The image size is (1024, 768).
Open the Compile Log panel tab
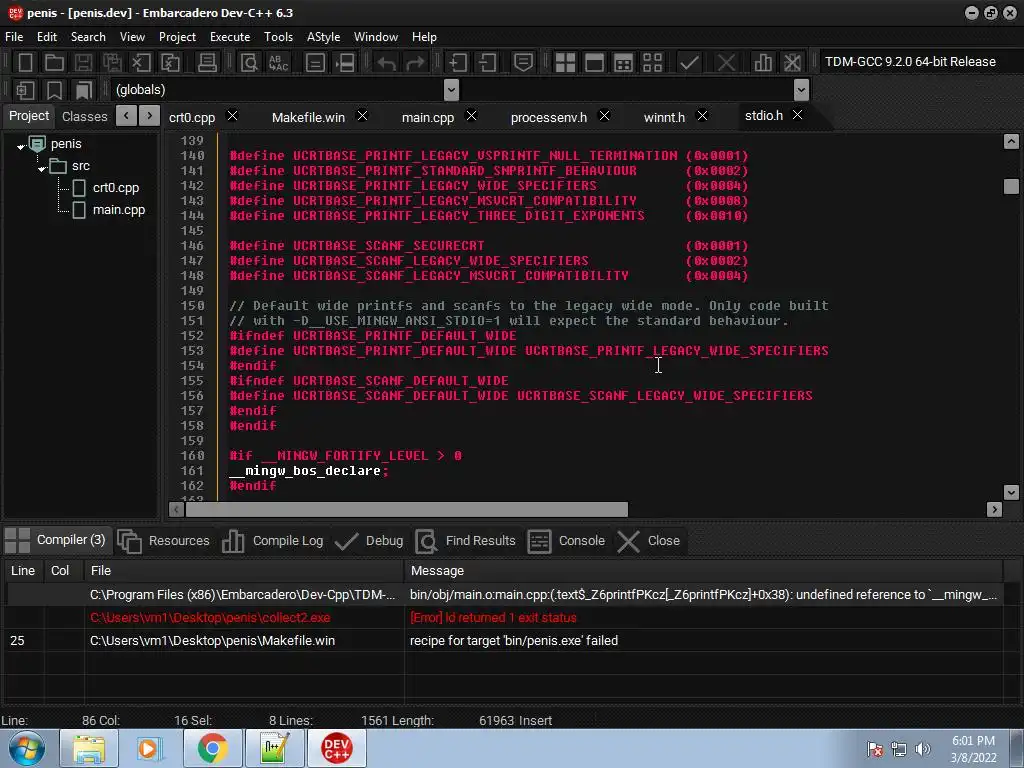(273, 541)
